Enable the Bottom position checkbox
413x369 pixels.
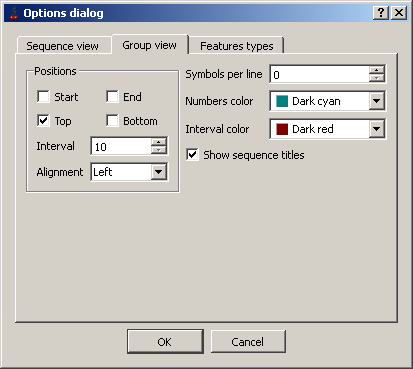[112, 121]
